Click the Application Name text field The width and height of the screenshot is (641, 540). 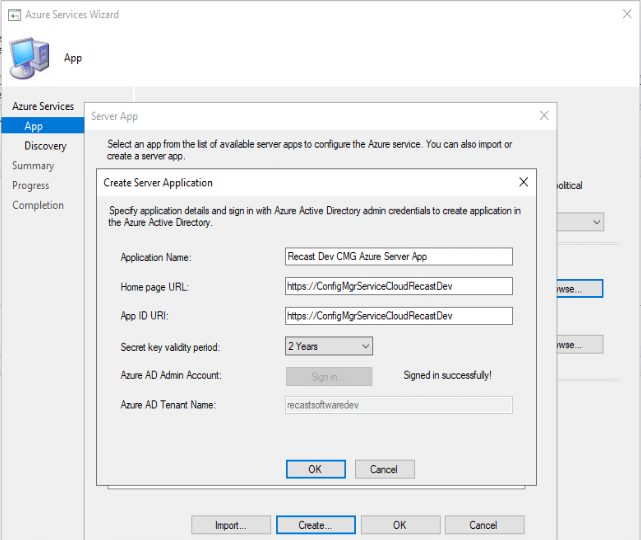[398, 256]
